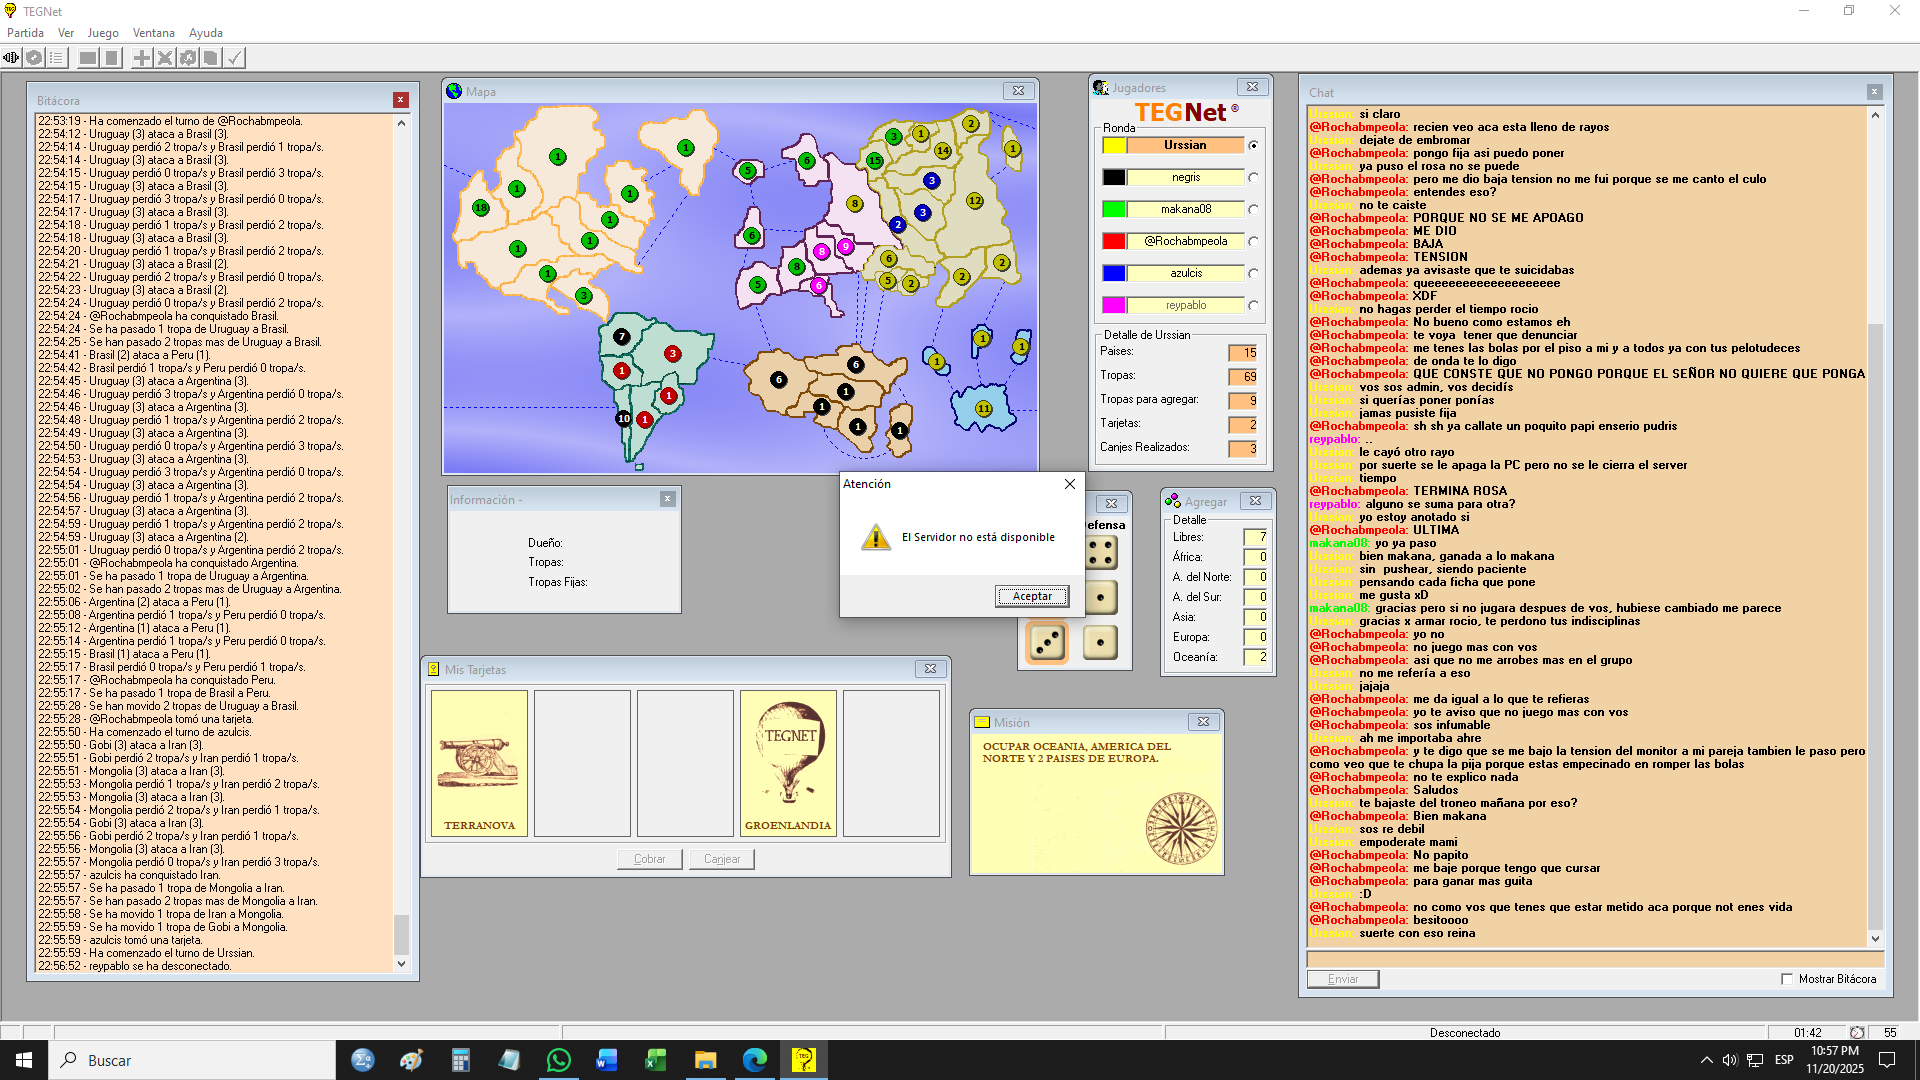This screenshot has width=1920, height=1080.
Task: Click the crossed swords attack toolbar icon
Action: [x=165, y=58]
